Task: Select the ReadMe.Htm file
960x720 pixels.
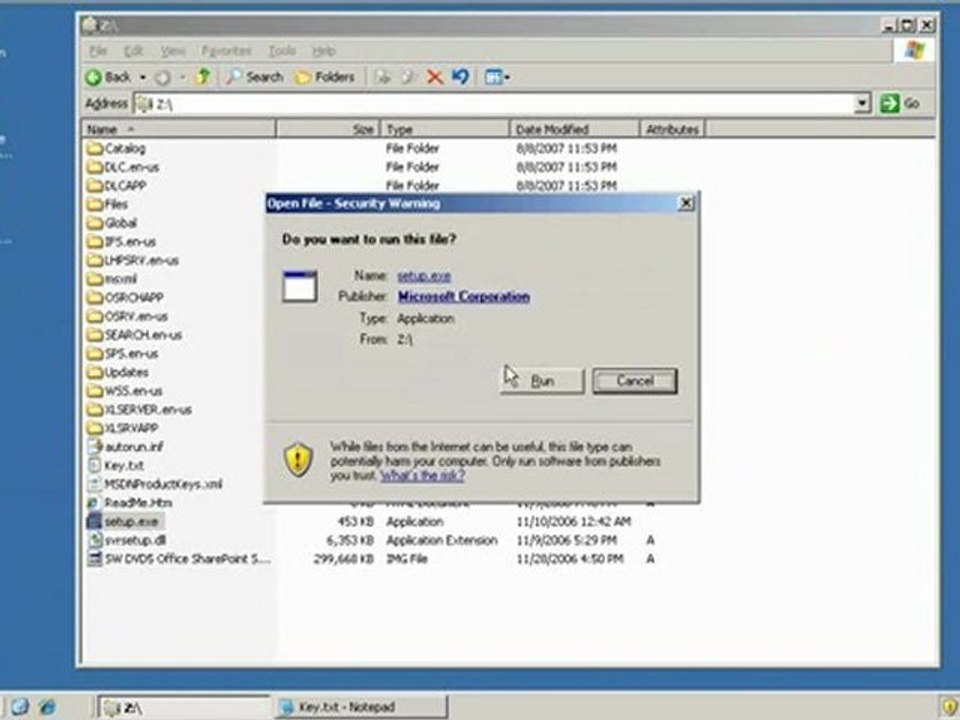Action: tap(130, 503)
